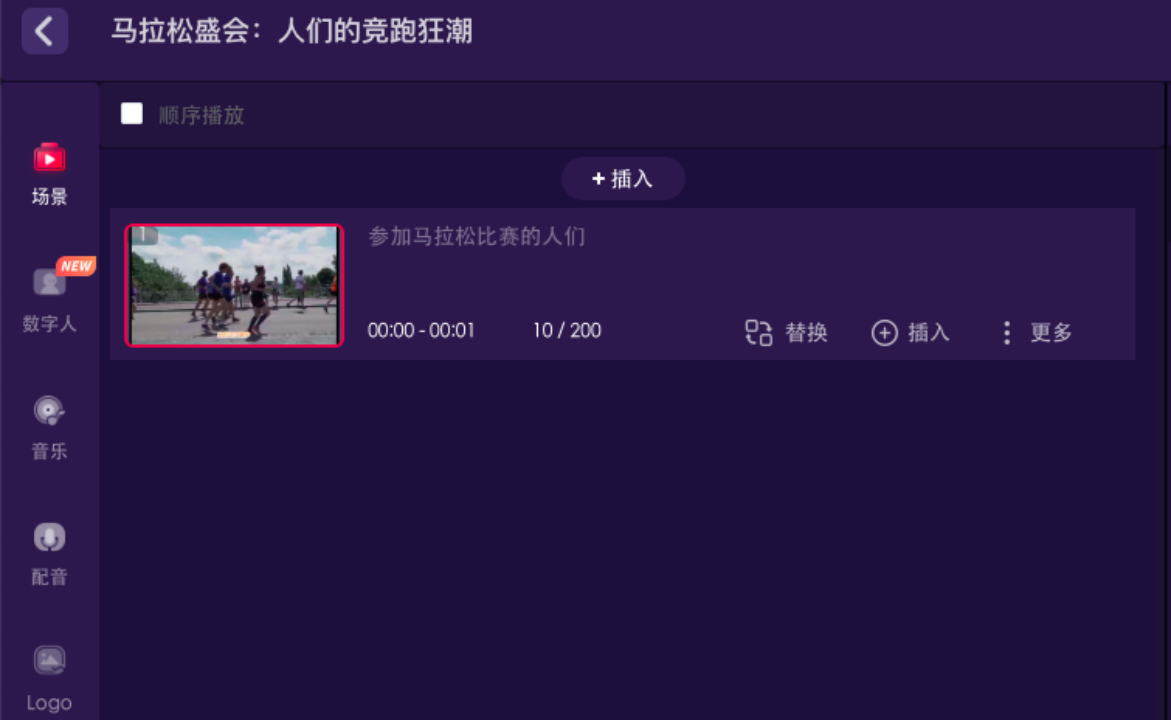This screenshot has height=720, width=1171.
Task: Click the 10 / 200 character counter
Action: [x=567, y=330]
